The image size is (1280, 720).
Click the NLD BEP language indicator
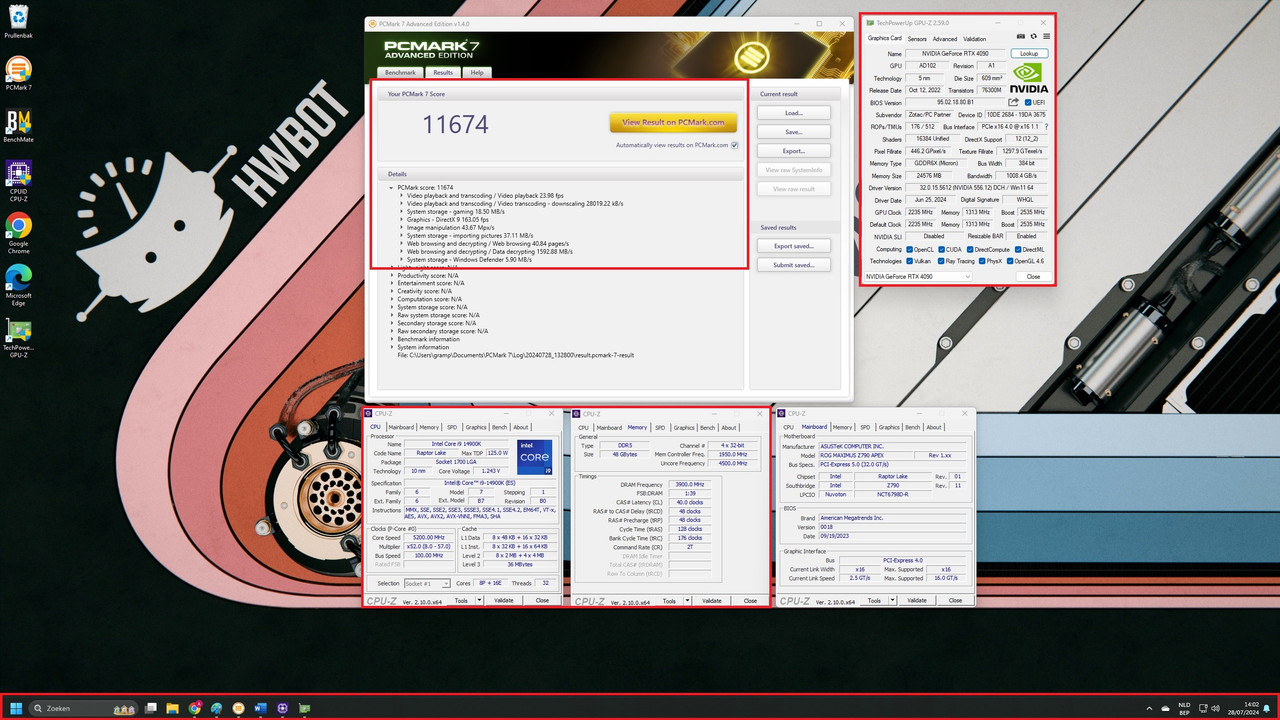click(1184, 708)
